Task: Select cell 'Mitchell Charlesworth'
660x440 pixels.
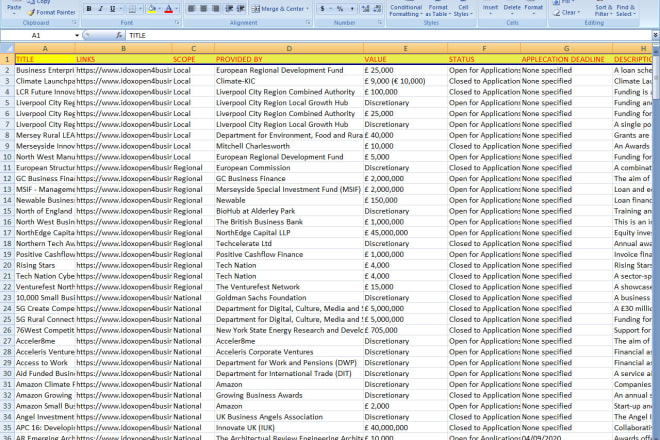Action: tap(289, 146)
